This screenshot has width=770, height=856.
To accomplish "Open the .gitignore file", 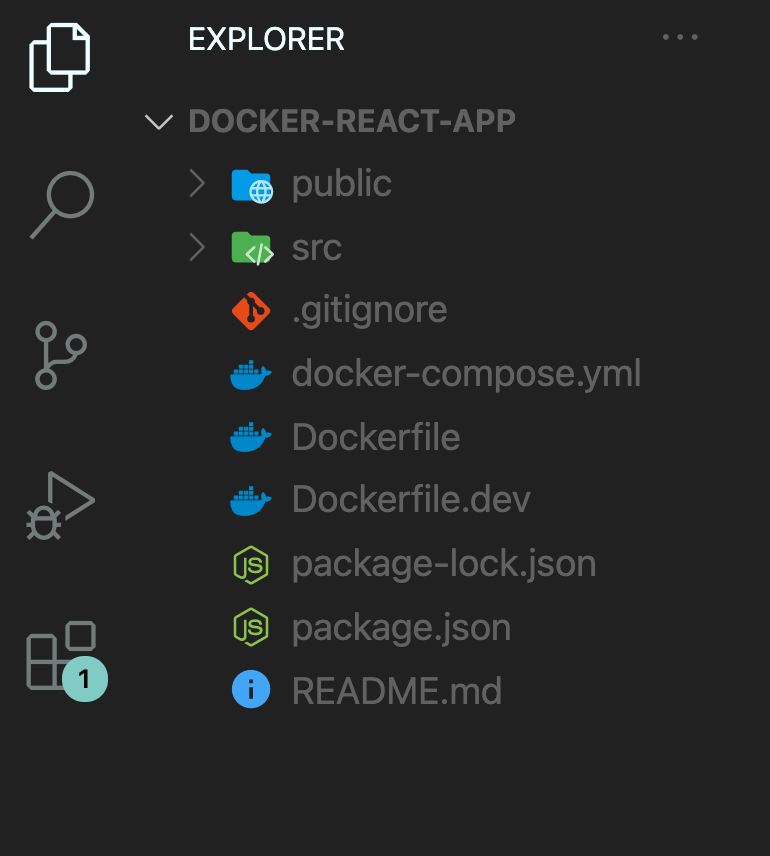I will [370, 312].
